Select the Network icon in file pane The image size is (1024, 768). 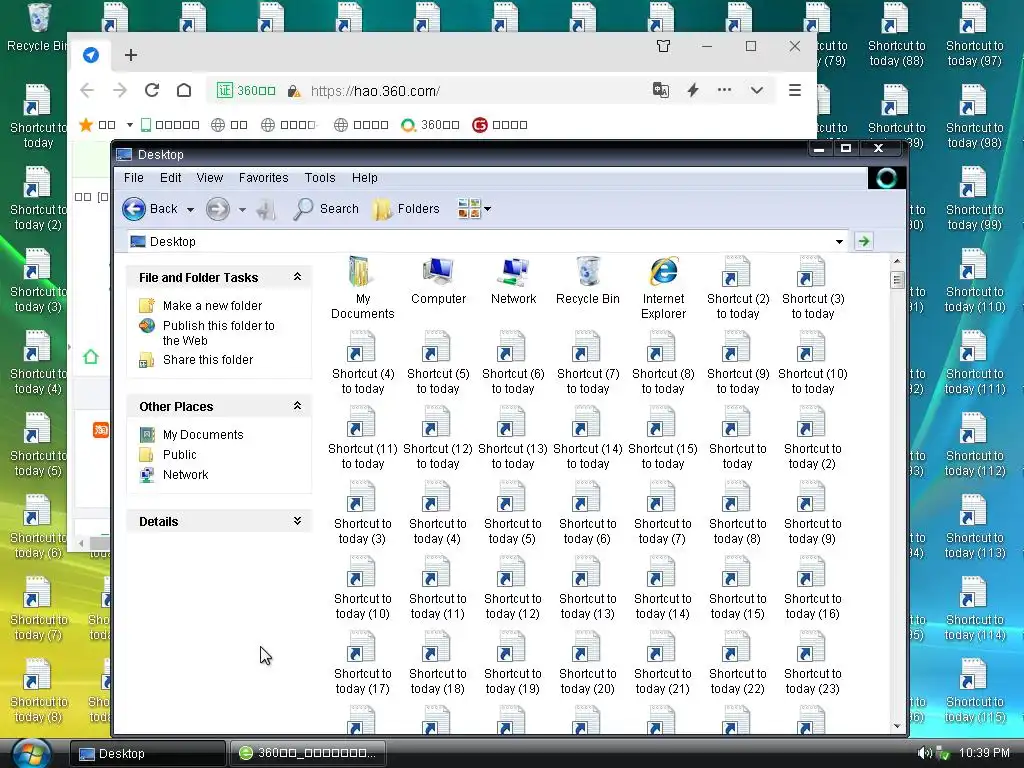513,281
